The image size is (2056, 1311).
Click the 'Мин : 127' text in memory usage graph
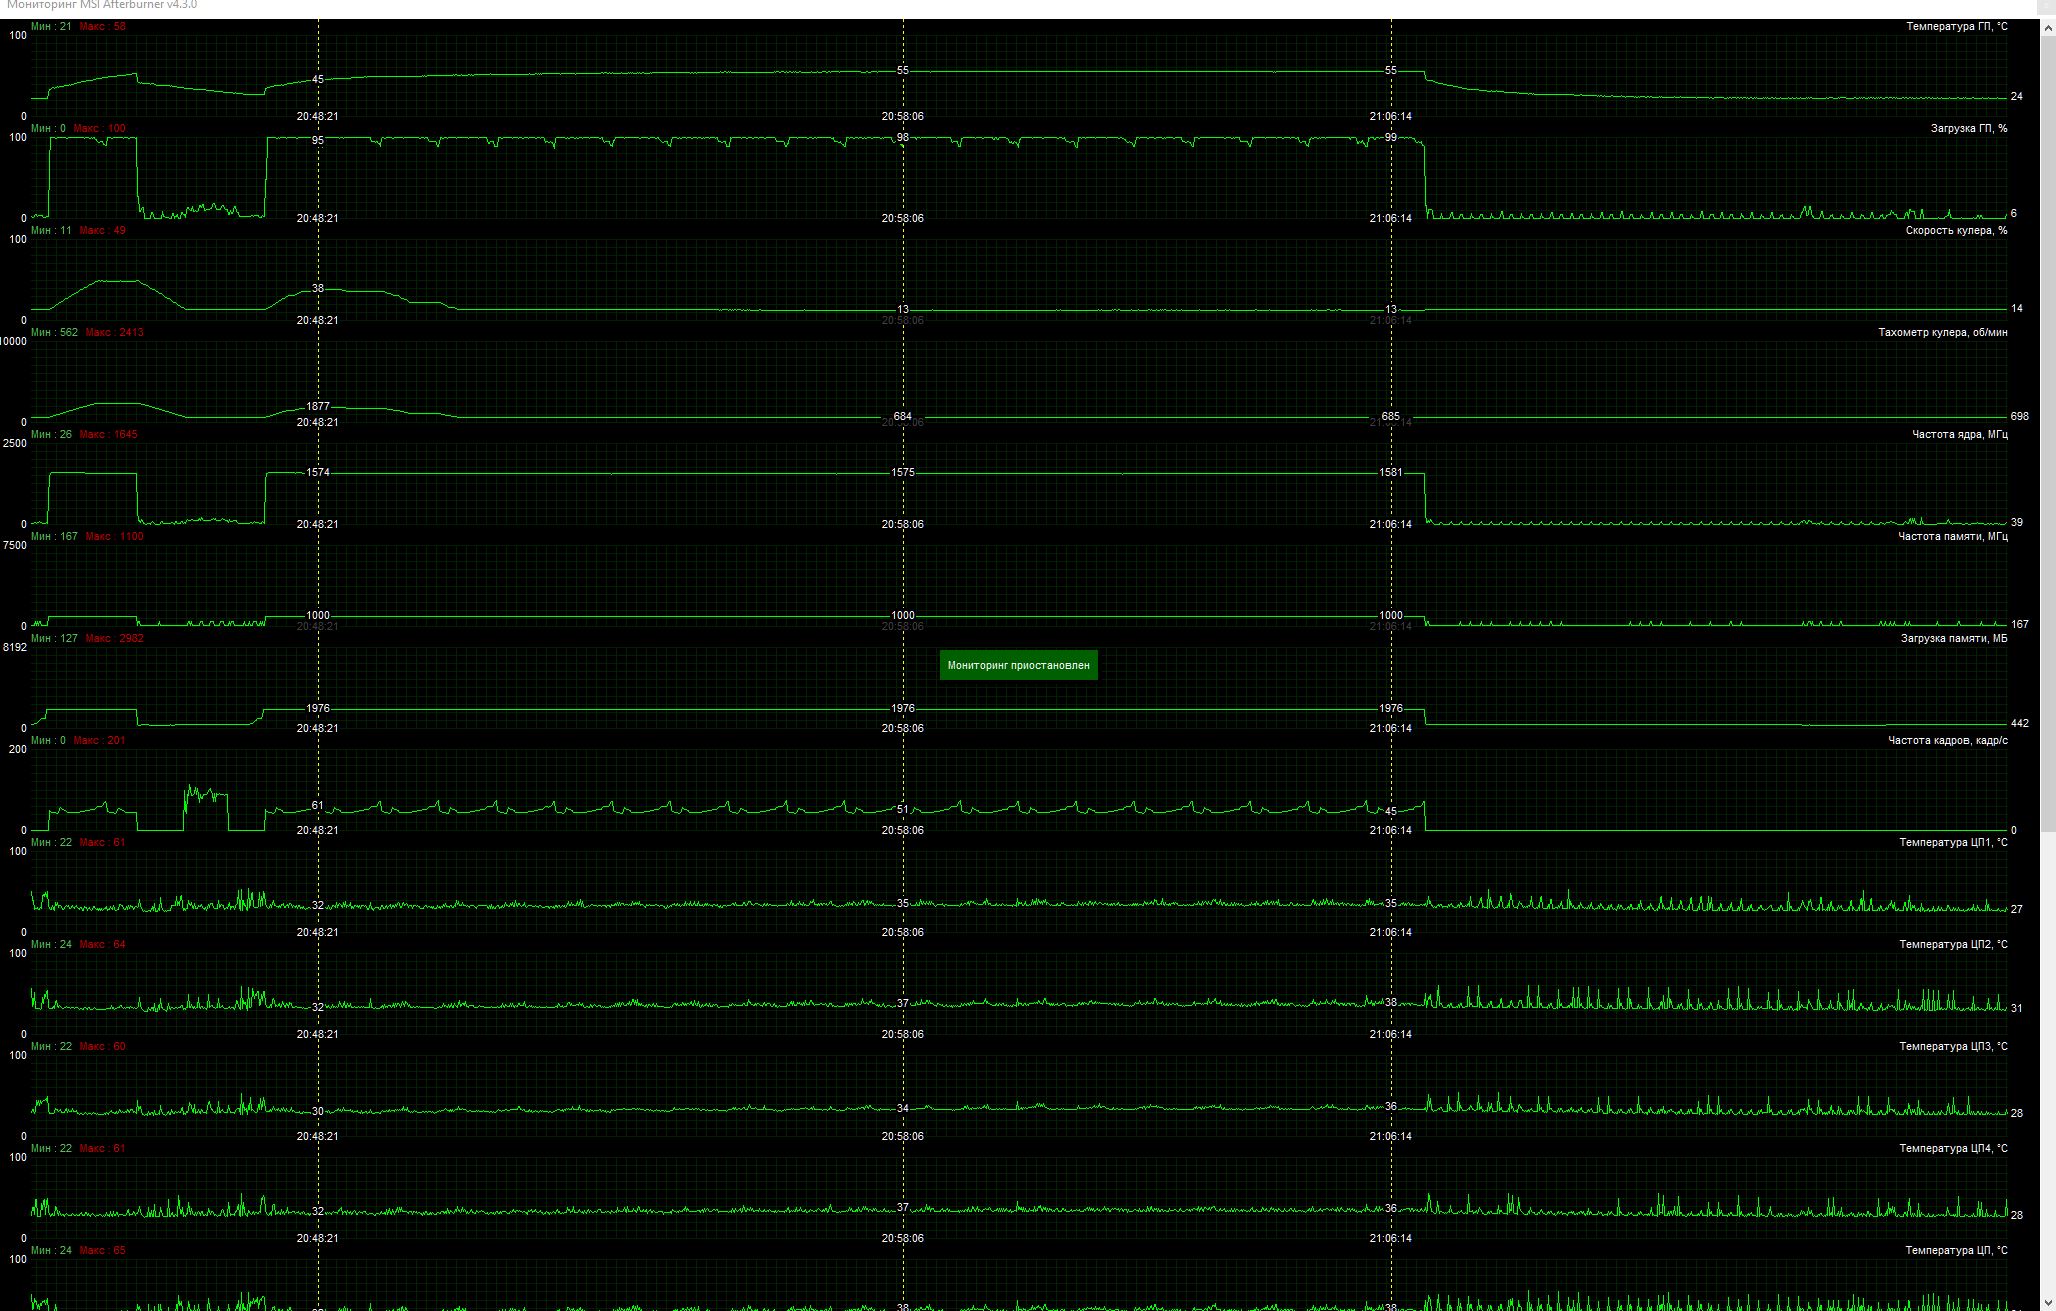(x=54, y=639)
